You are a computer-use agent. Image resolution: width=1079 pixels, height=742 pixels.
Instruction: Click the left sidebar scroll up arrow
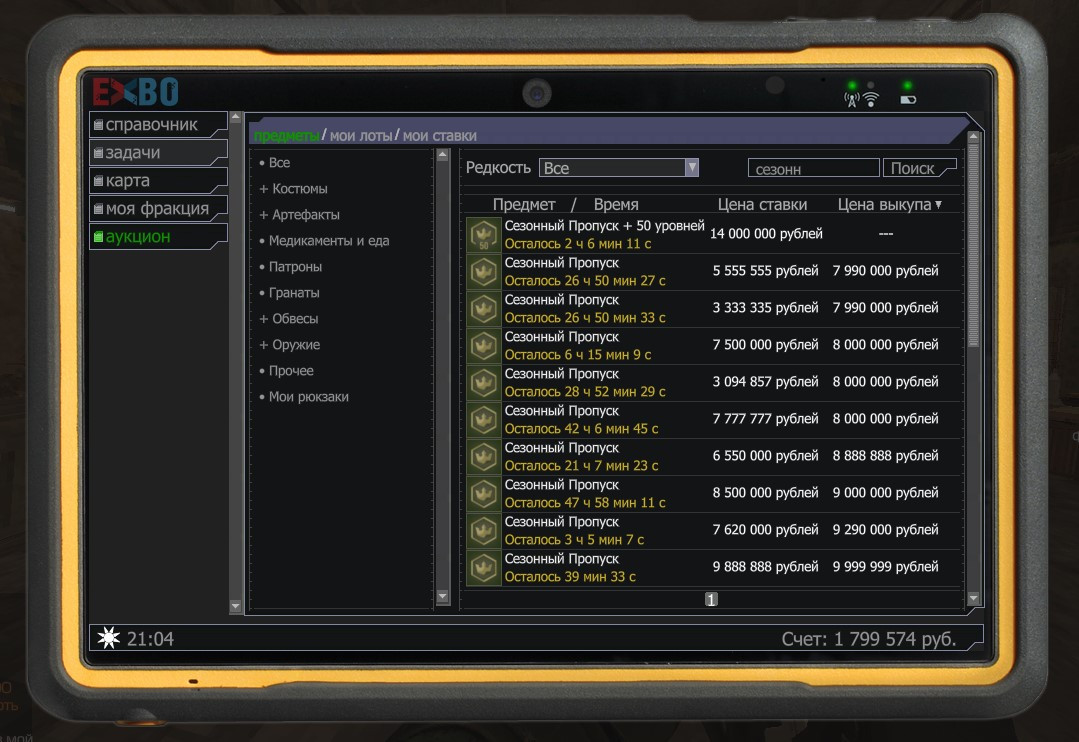point(235,117)
